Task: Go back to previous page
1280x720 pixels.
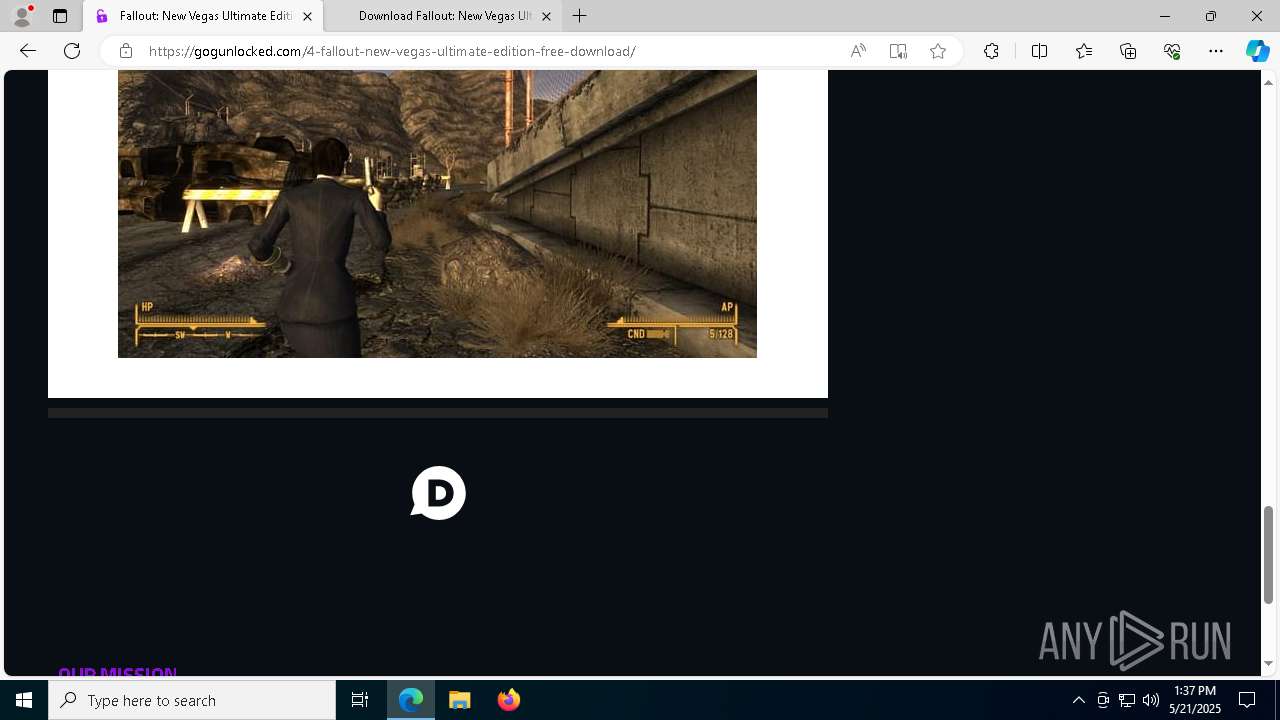Action: (x=28, y=51)
